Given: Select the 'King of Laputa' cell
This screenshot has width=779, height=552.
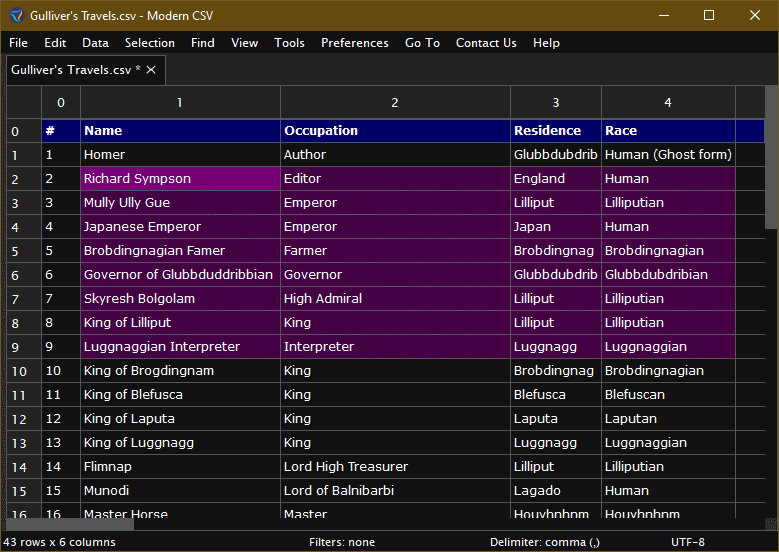Looking at the screenshot, I should pyautogui.click(x=180, y=418).
